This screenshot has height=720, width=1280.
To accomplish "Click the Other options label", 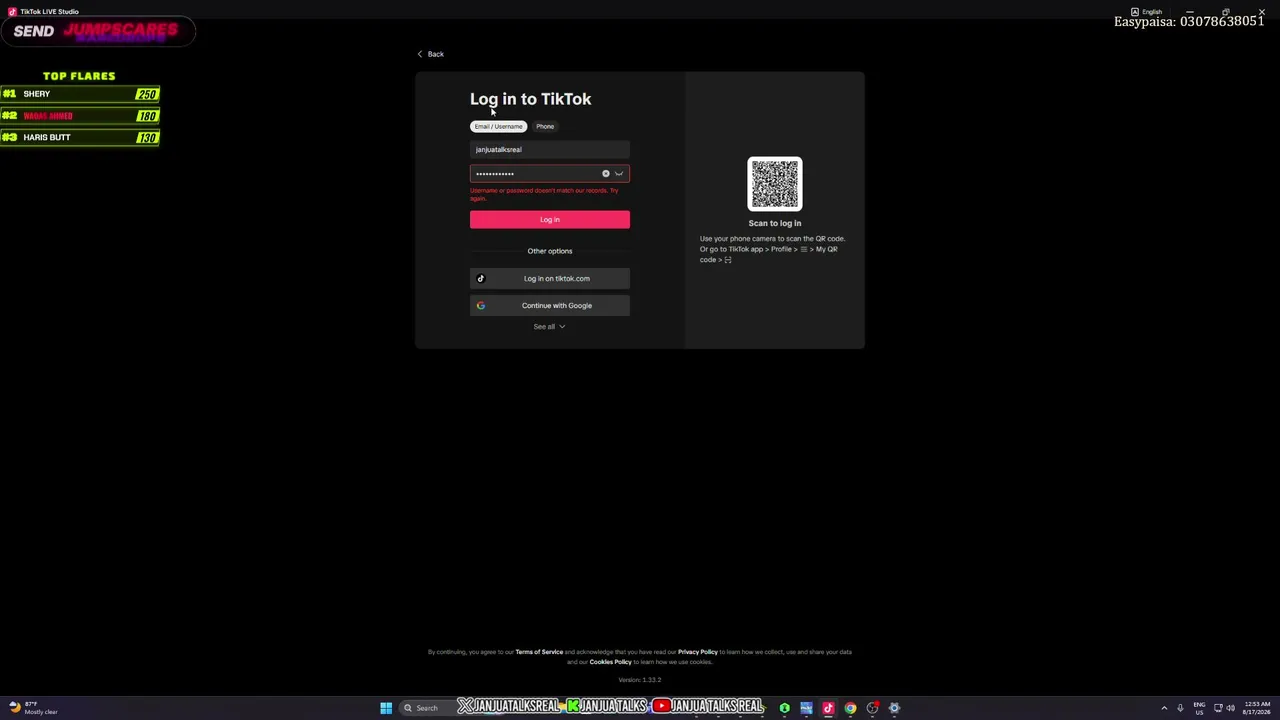I will [x=550, y=251].
